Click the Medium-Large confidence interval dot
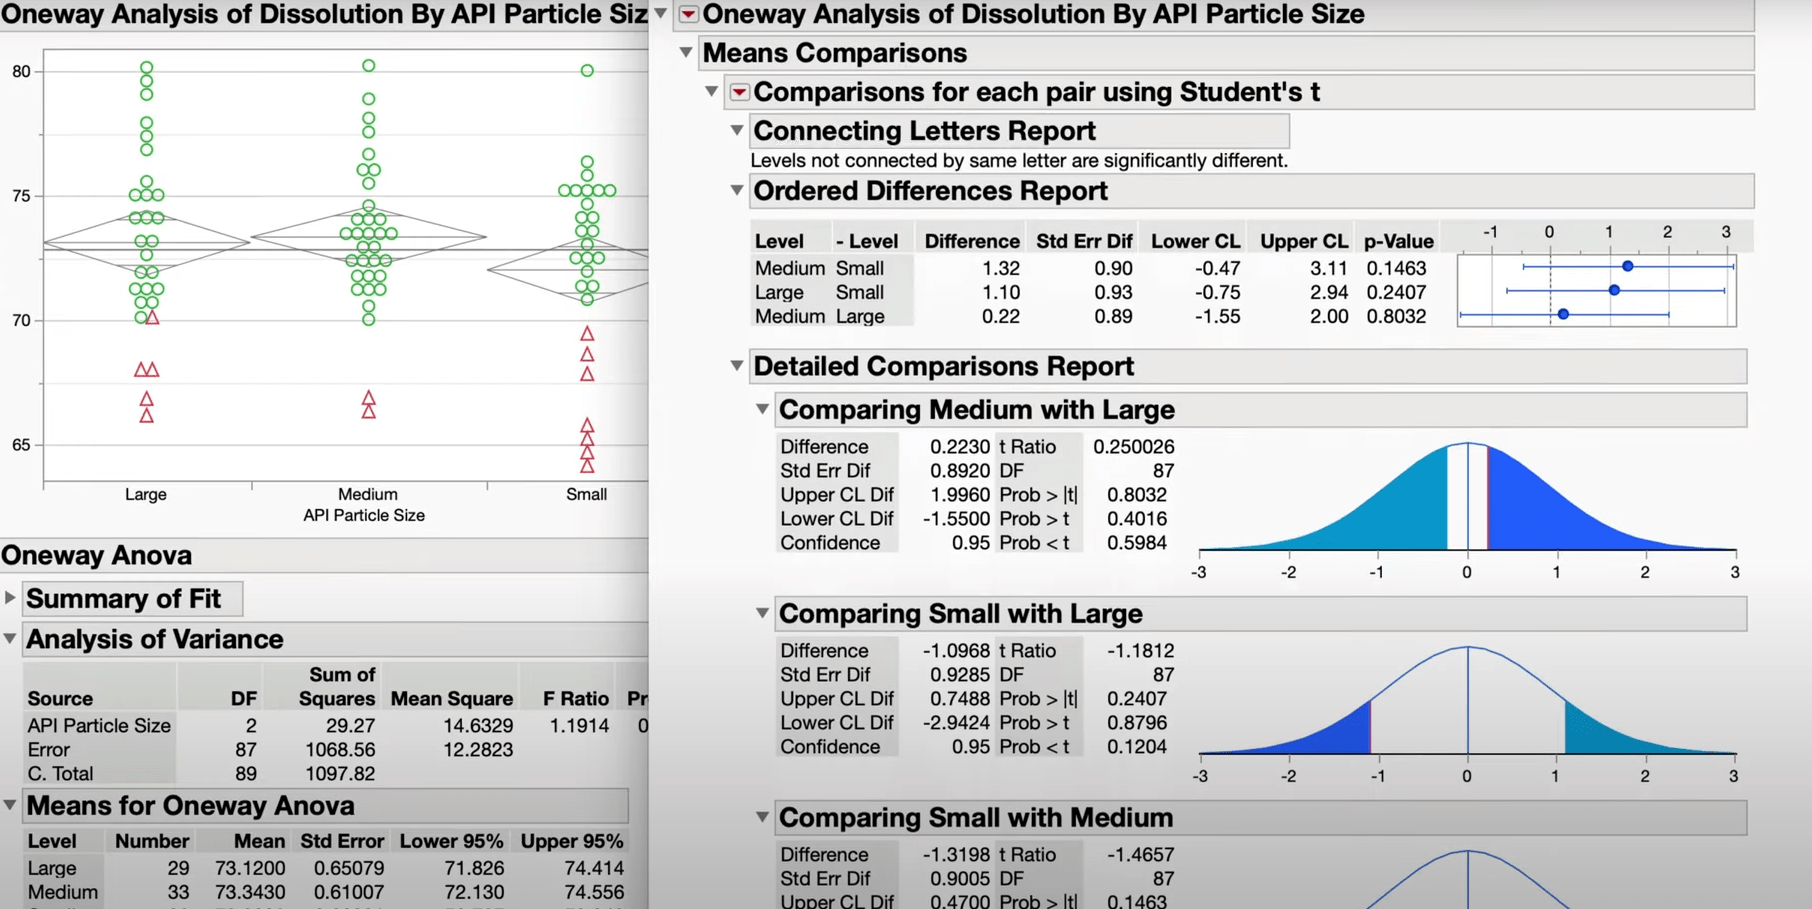The height and width of the screenshot is (909, 1812). tap(1563, 314)
